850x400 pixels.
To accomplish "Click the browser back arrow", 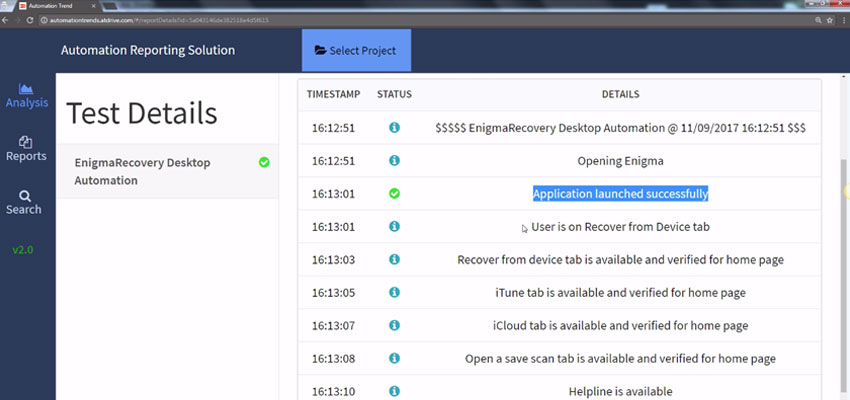I will (x=5, y=20).
